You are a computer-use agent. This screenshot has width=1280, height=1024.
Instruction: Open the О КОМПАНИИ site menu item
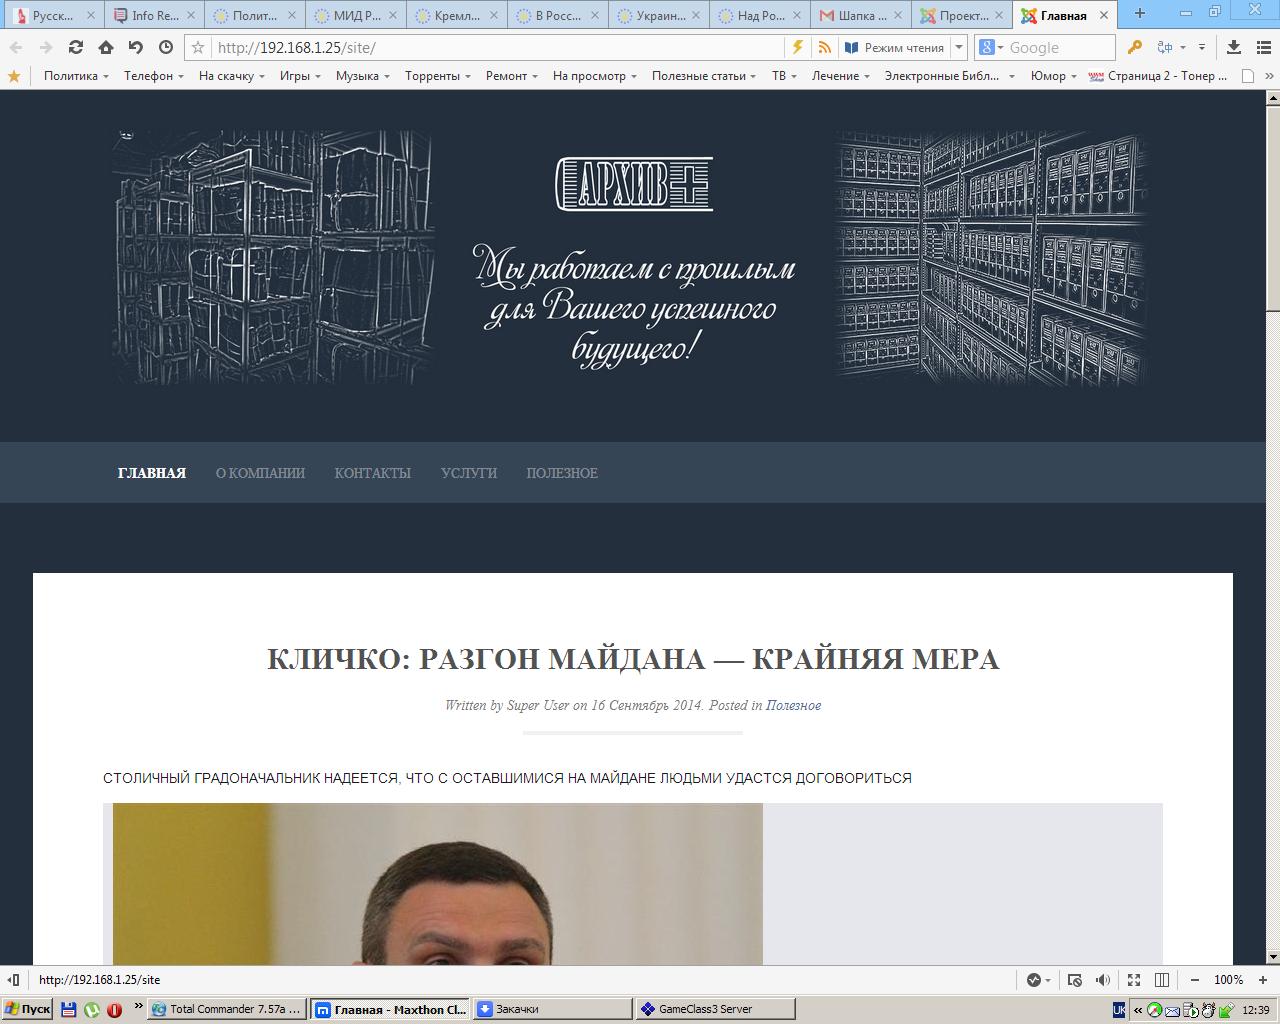click(x=260, y=473)
